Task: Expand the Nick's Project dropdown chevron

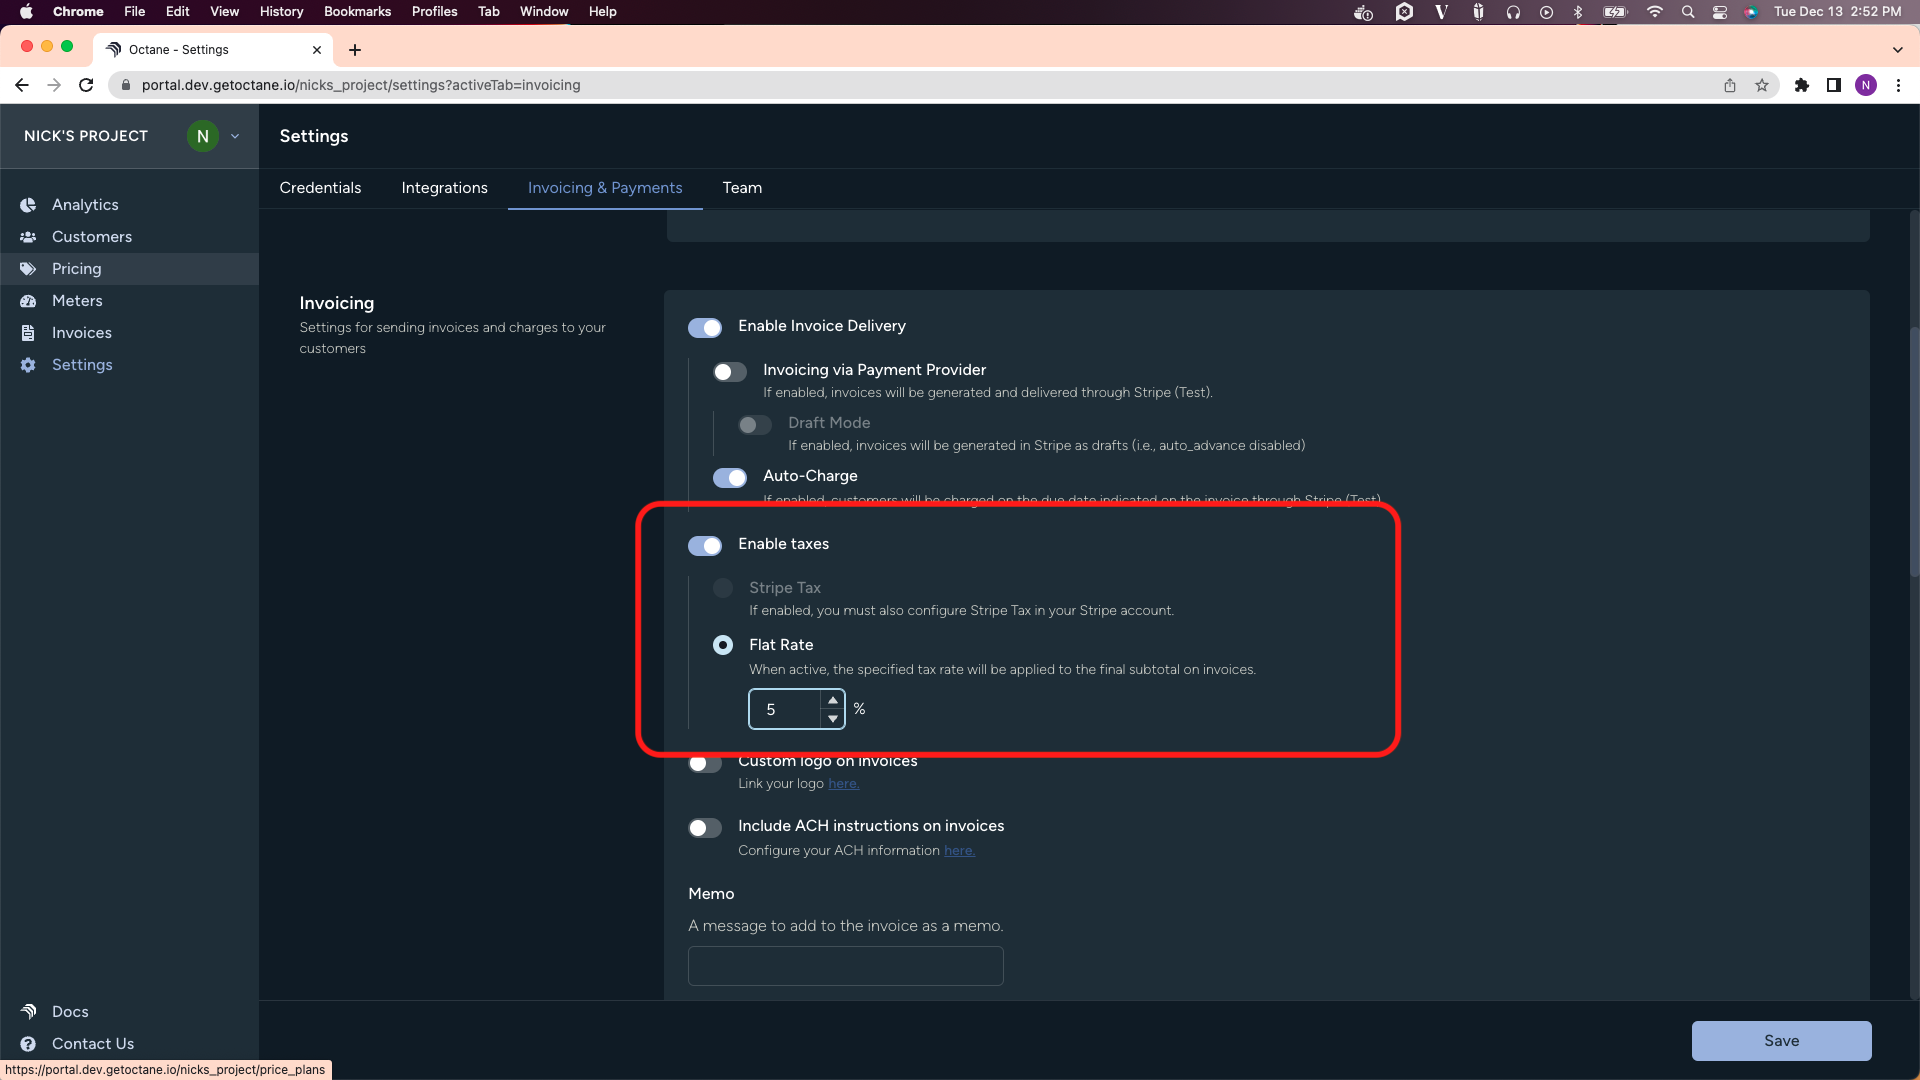Action: point(235,137)
